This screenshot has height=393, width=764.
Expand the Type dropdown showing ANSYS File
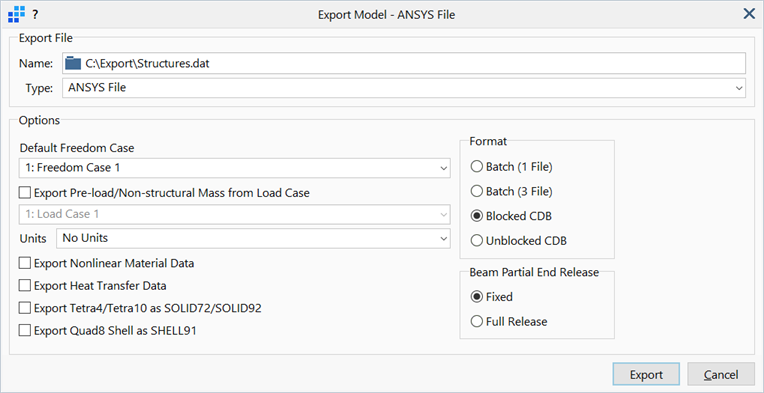403,88
